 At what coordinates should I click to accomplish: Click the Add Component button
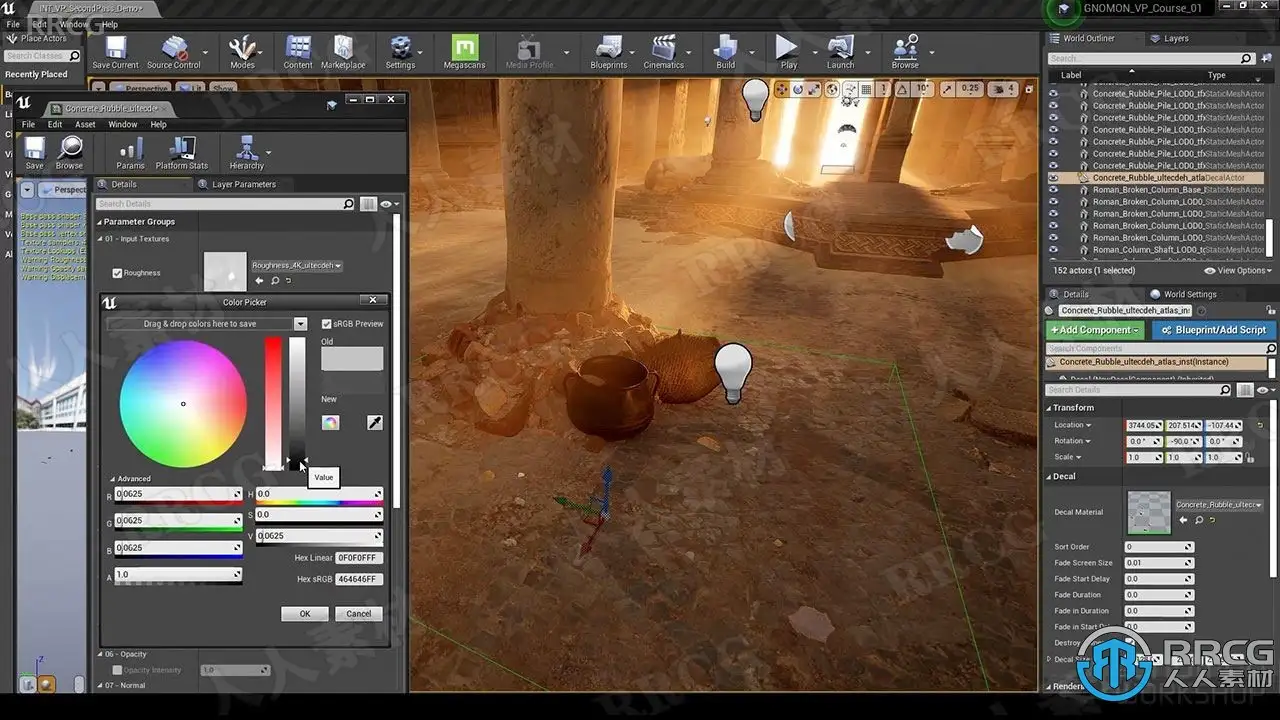(x=1094, y=330)
